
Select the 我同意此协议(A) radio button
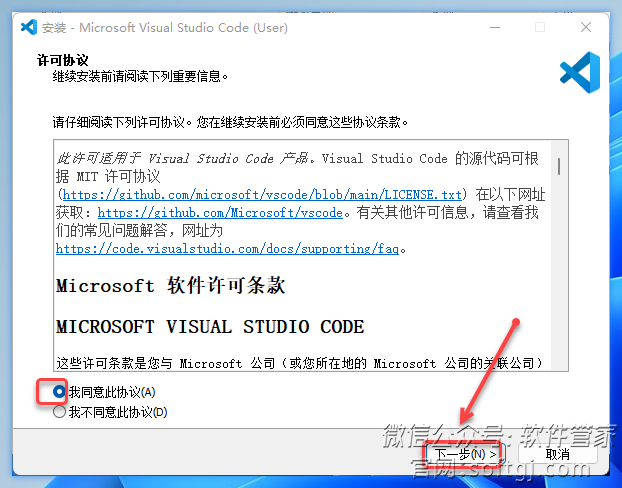(x=59, y=392)
